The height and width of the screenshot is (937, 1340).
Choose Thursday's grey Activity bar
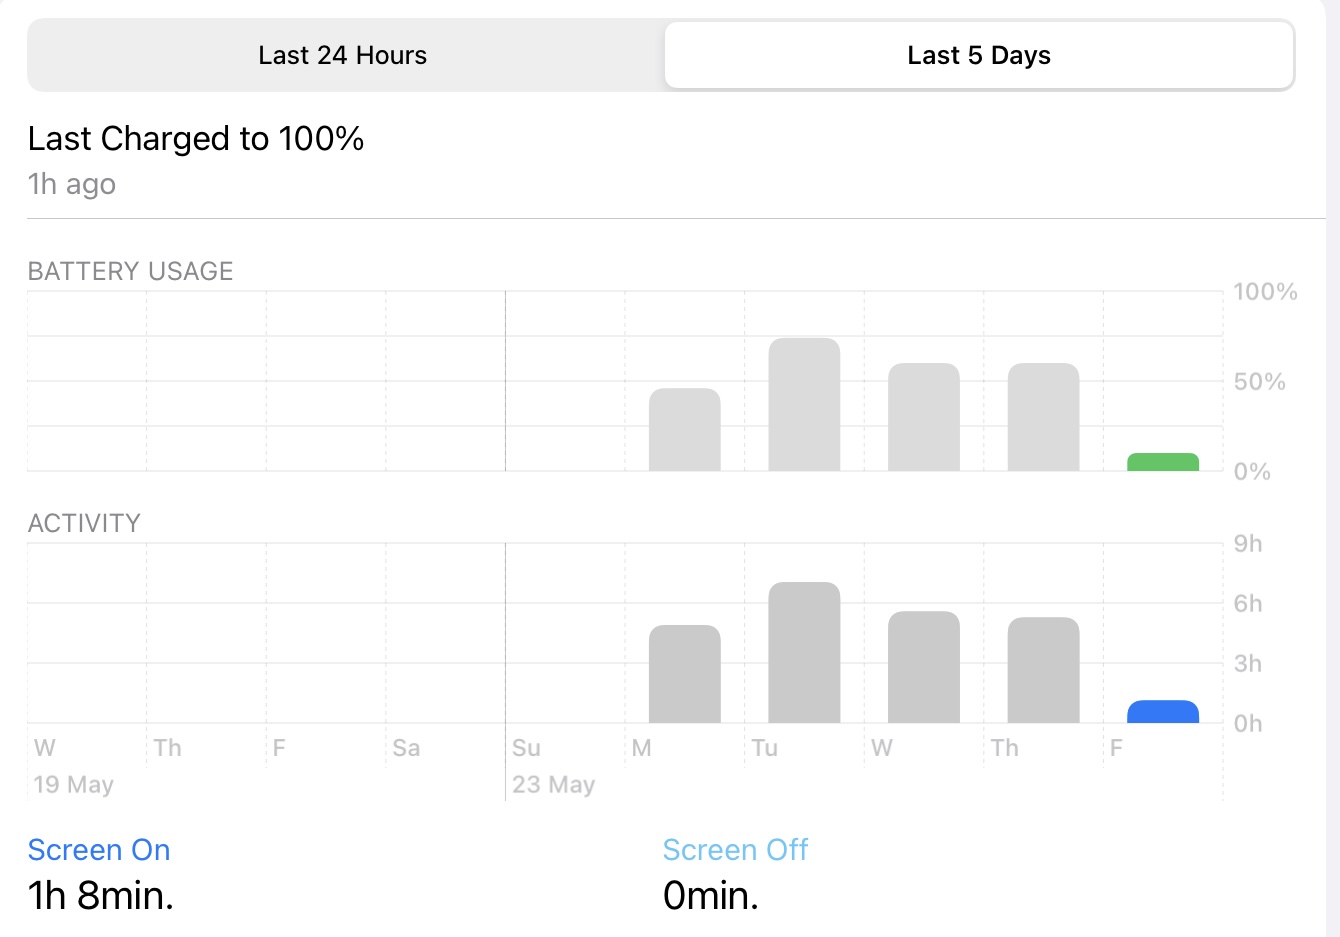pos(1043,670)
